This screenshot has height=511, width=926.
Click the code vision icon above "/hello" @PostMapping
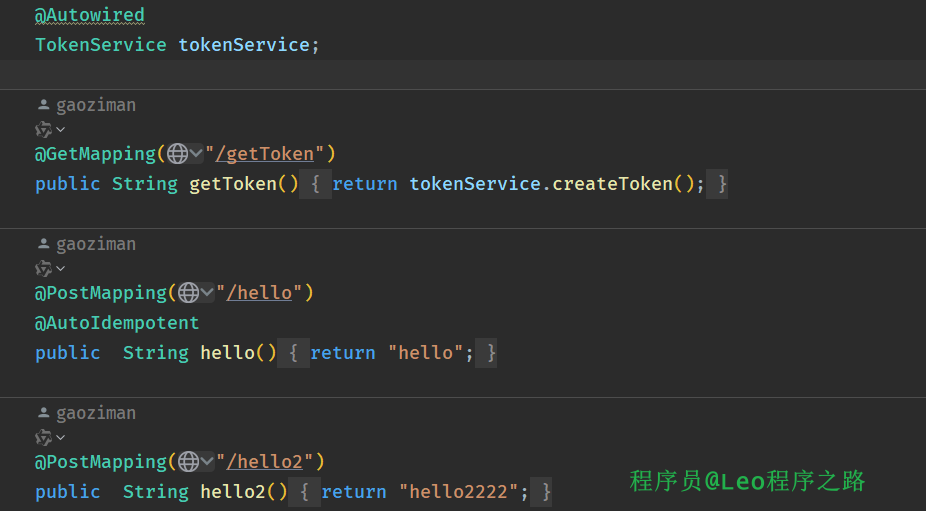(x=44, y=268)
